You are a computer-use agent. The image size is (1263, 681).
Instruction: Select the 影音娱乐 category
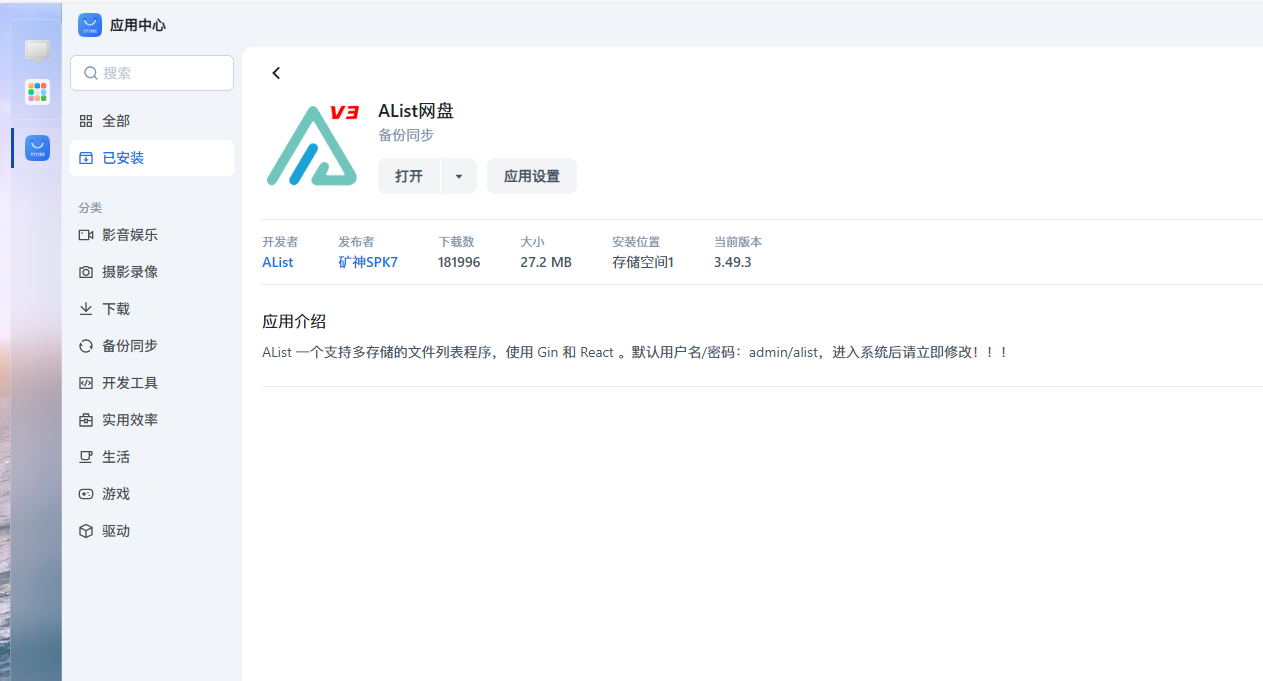tap(152, 235)
